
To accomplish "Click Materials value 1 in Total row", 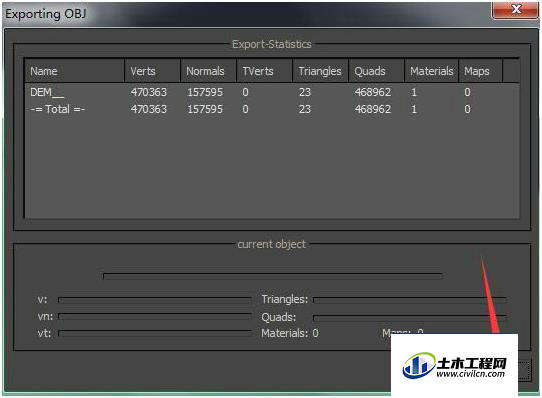I will tap(414, 109).
